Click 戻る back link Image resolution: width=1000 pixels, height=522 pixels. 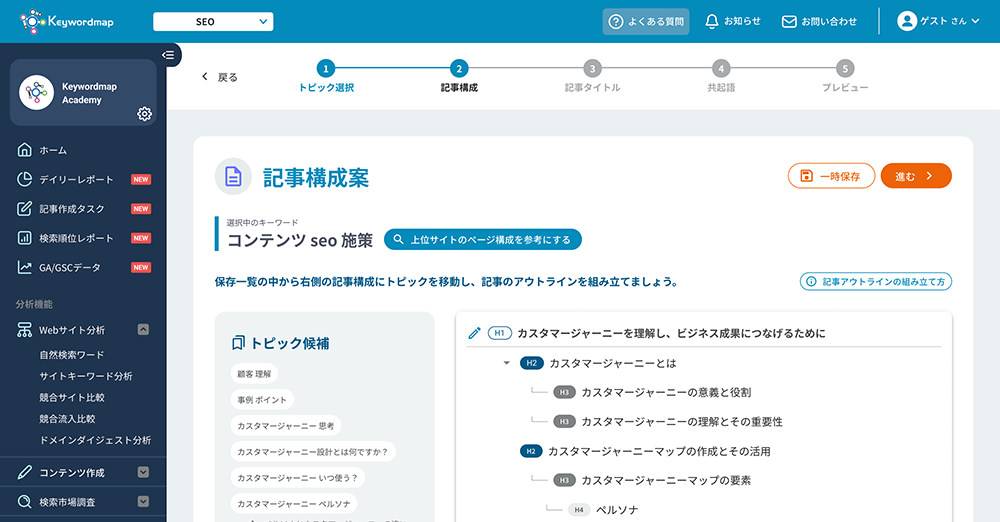coord(220,77)
